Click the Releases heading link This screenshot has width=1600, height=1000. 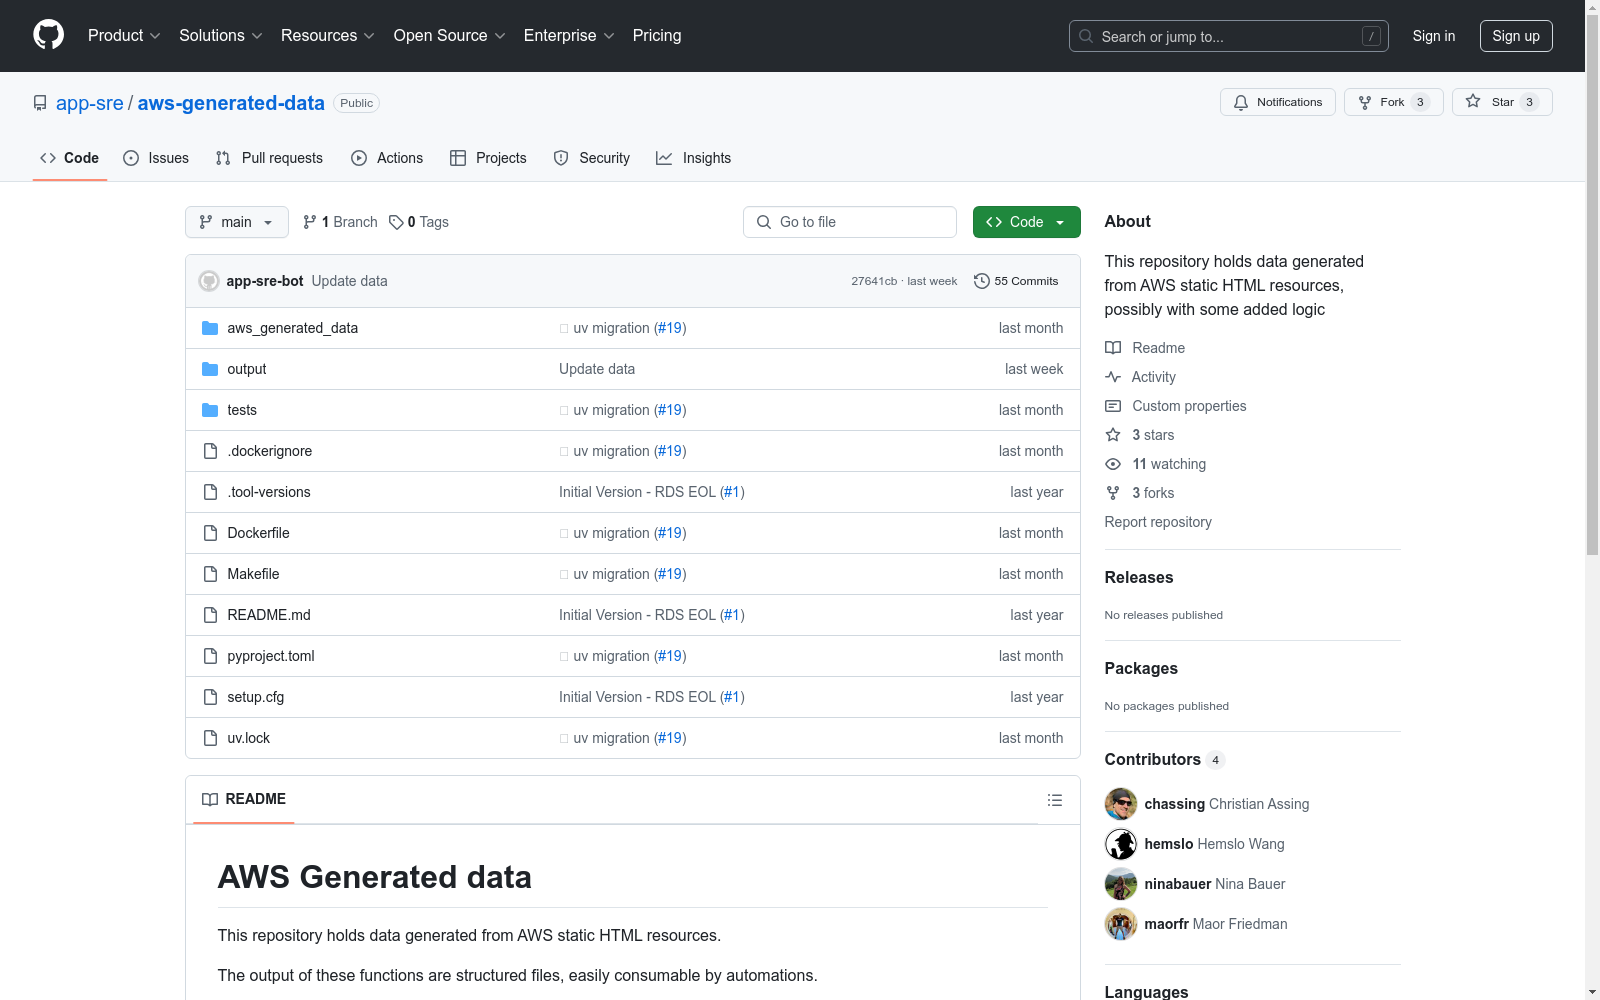1139,577
